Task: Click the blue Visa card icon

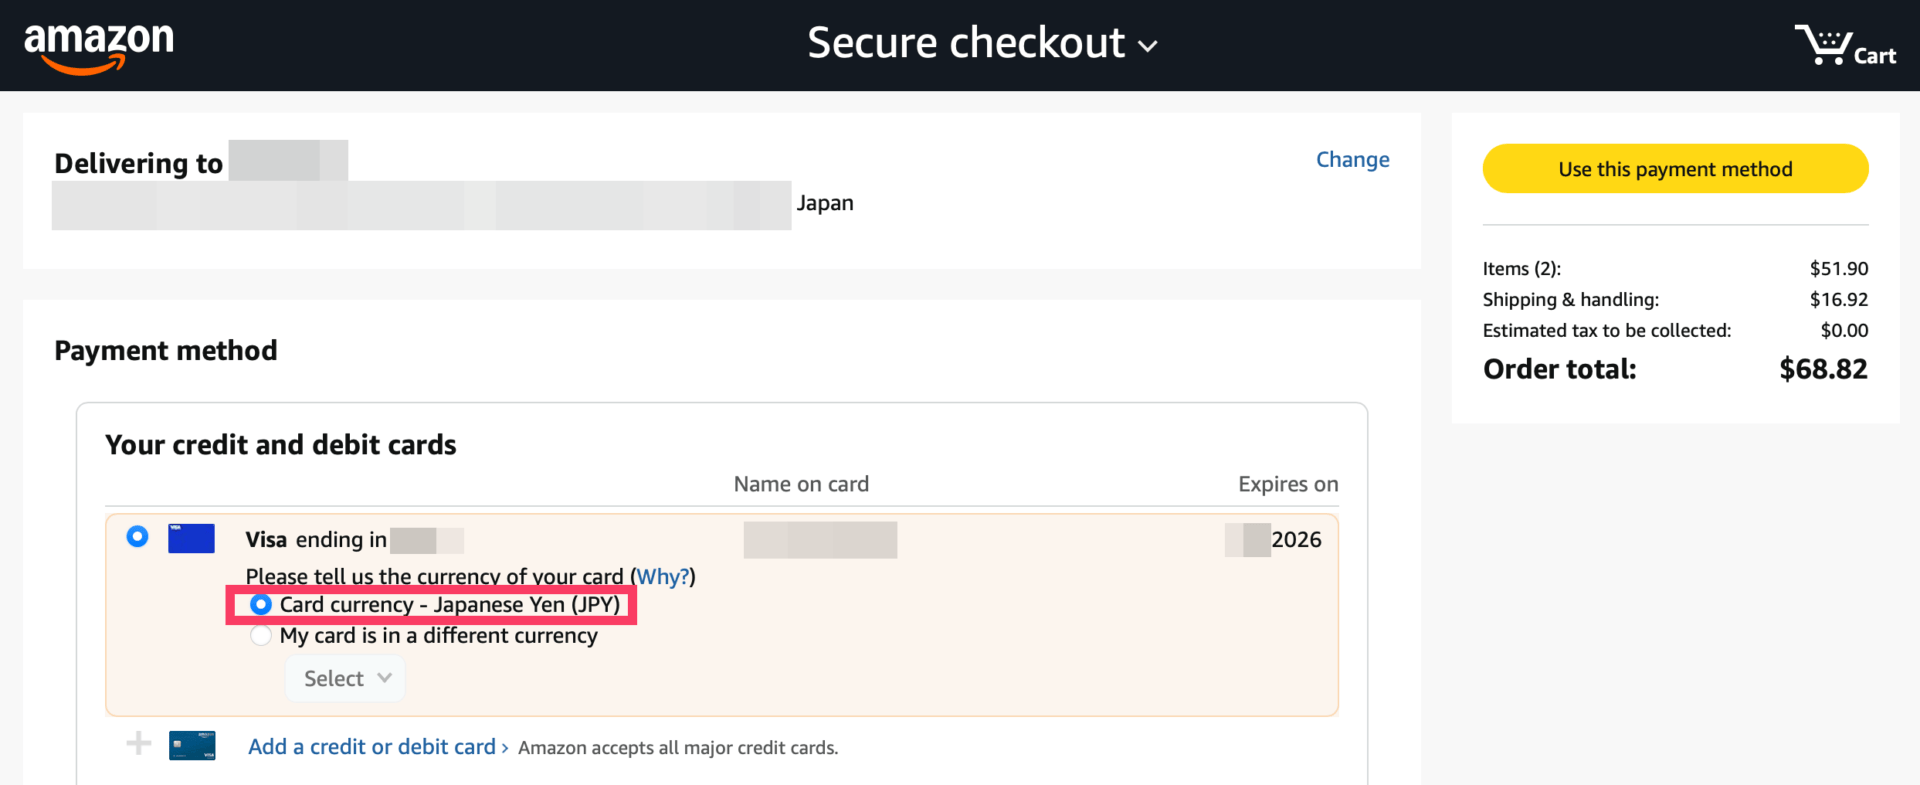Action: [x=191, y=539]
